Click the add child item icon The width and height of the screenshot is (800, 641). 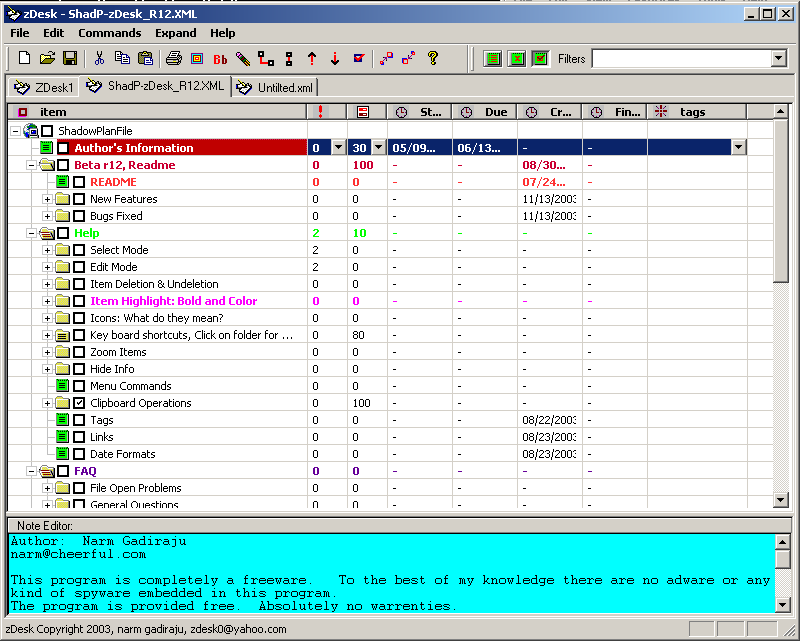click(266, 59)
